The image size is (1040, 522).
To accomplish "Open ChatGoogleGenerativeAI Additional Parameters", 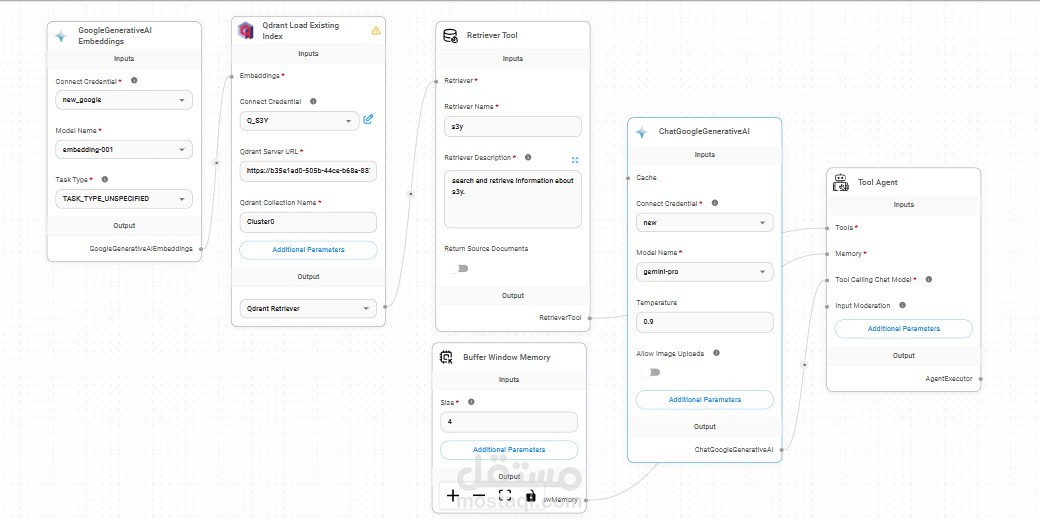I will pos(704,400).
